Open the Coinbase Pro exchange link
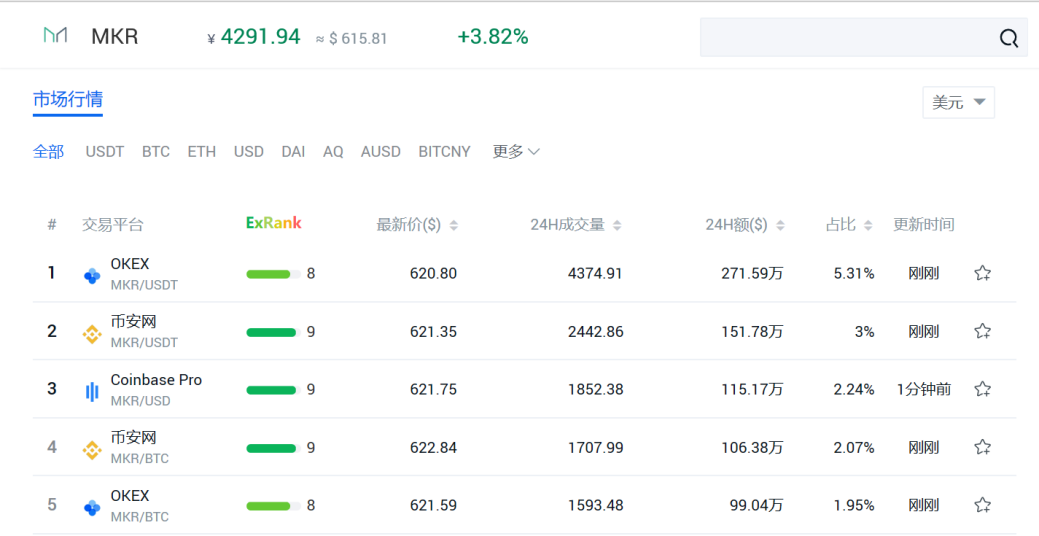The image size is (1039, 536). click(156, 380)
